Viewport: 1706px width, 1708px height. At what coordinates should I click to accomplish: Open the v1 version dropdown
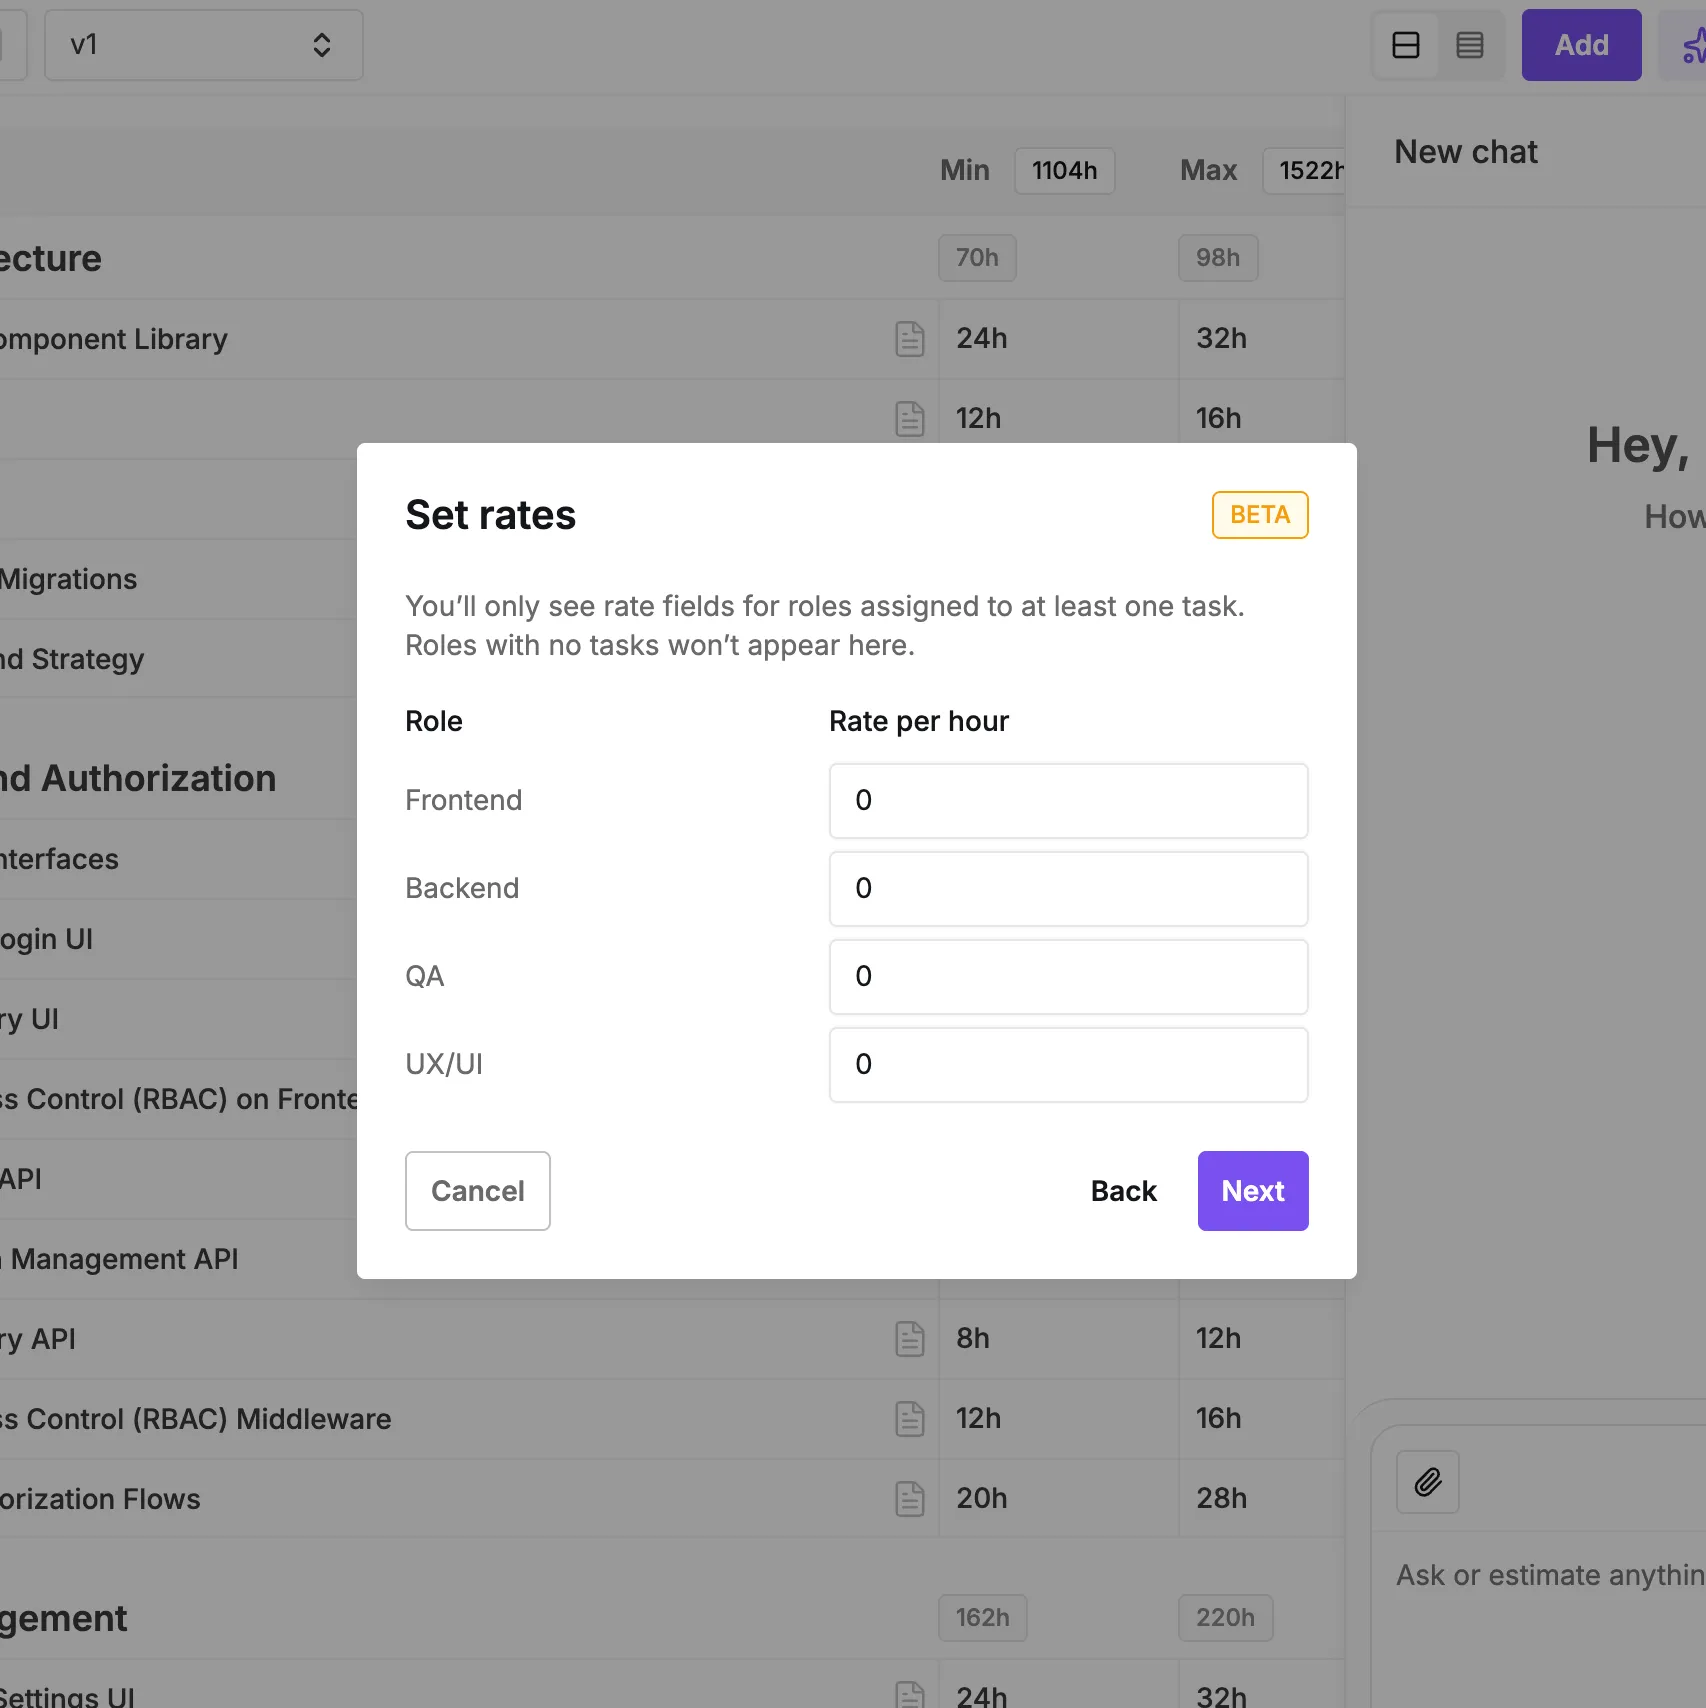pos(203,45)
